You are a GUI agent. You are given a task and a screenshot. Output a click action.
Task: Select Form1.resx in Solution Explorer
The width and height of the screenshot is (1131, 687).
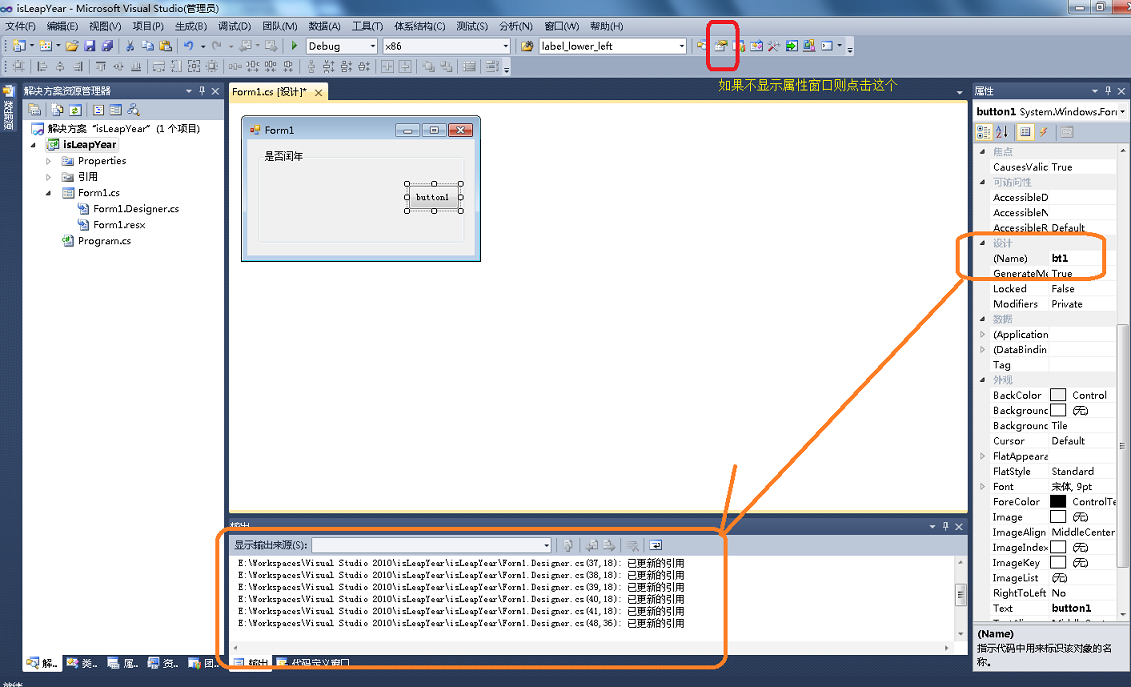click(119, 225)
